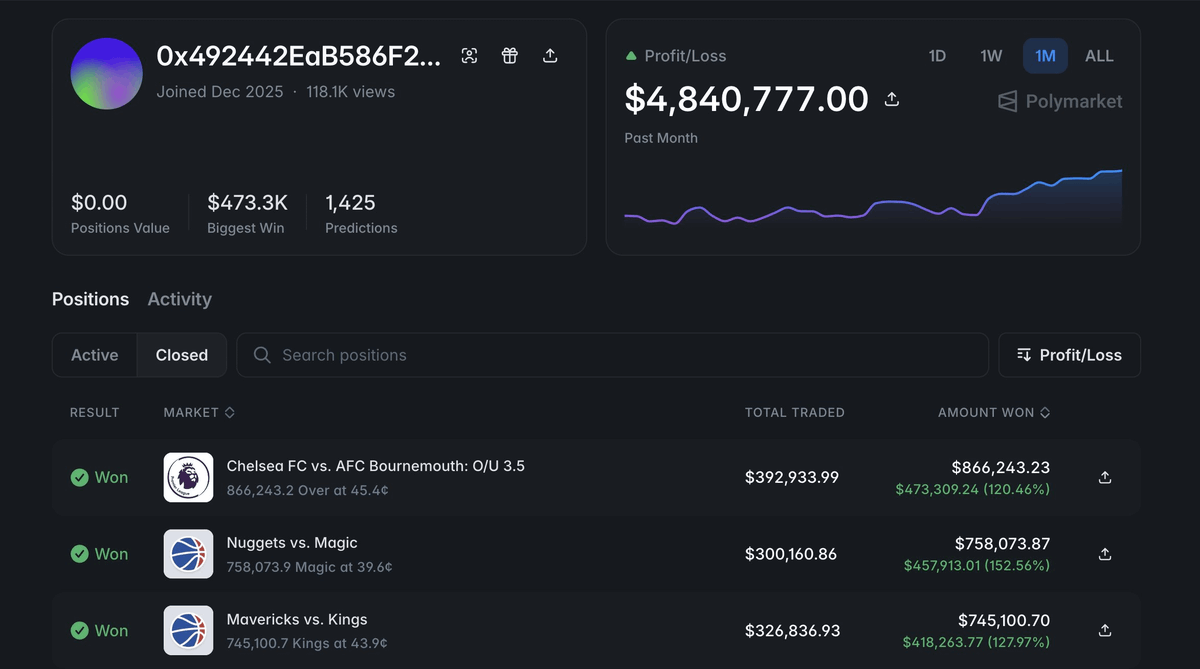Click the green Won check in Chelsea row
Image resolution: width=1200 pixels, height=669 pixels.
(x=80, y=478)
